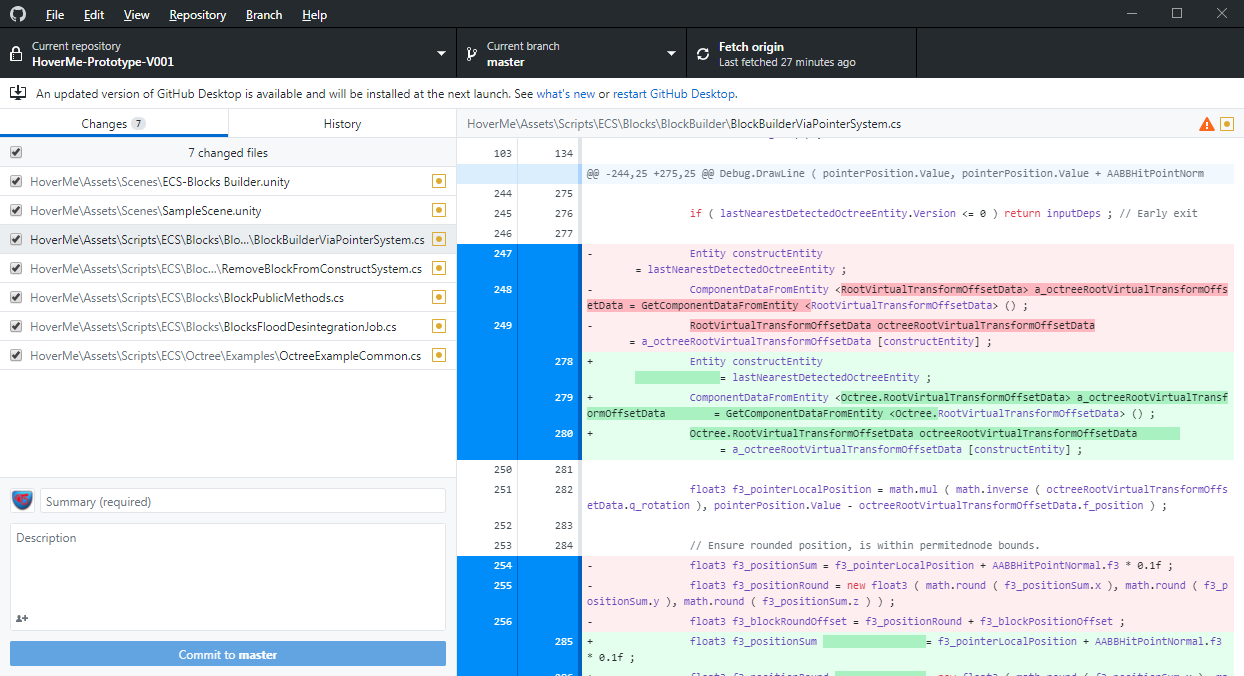Click the add co-authors icon in Description box

point(23,618)
